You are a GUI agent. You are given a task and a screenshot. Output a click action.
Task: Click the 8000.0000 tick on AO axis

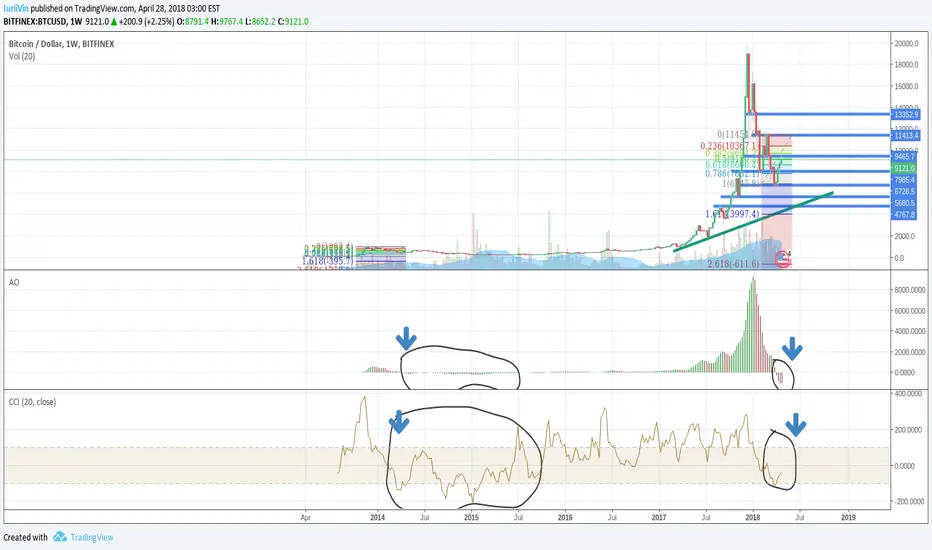click(908, 290)
